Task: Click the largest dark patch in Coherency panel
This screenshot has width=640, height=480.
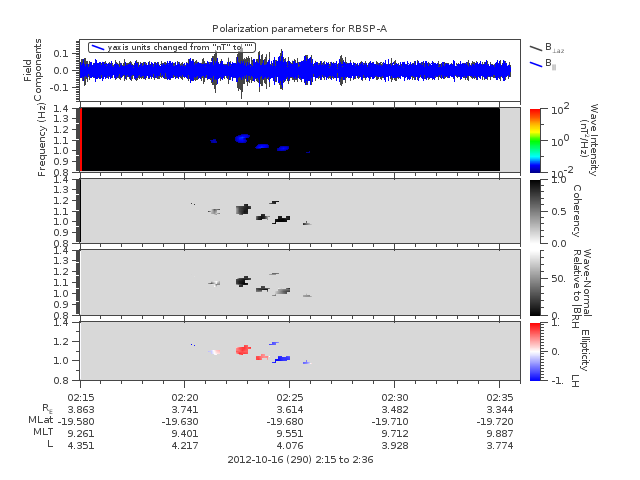Action: coord(242,210)
